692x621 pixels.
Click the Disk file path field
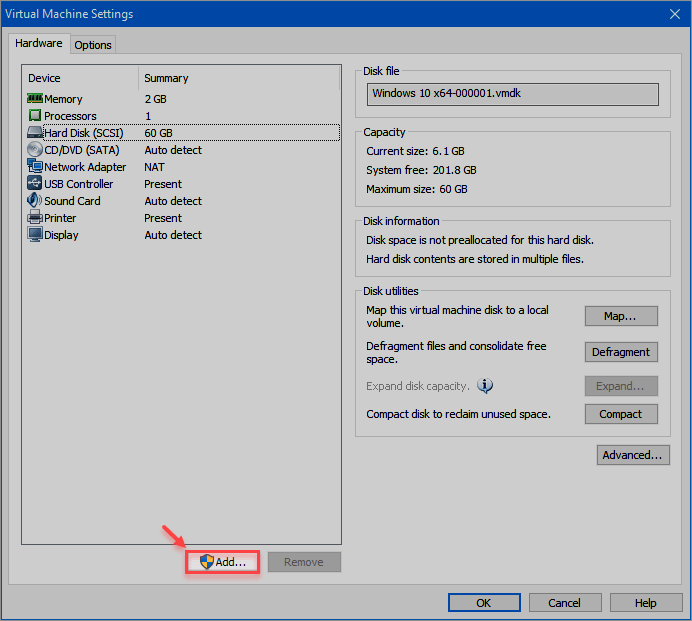(x=513, y=94)
